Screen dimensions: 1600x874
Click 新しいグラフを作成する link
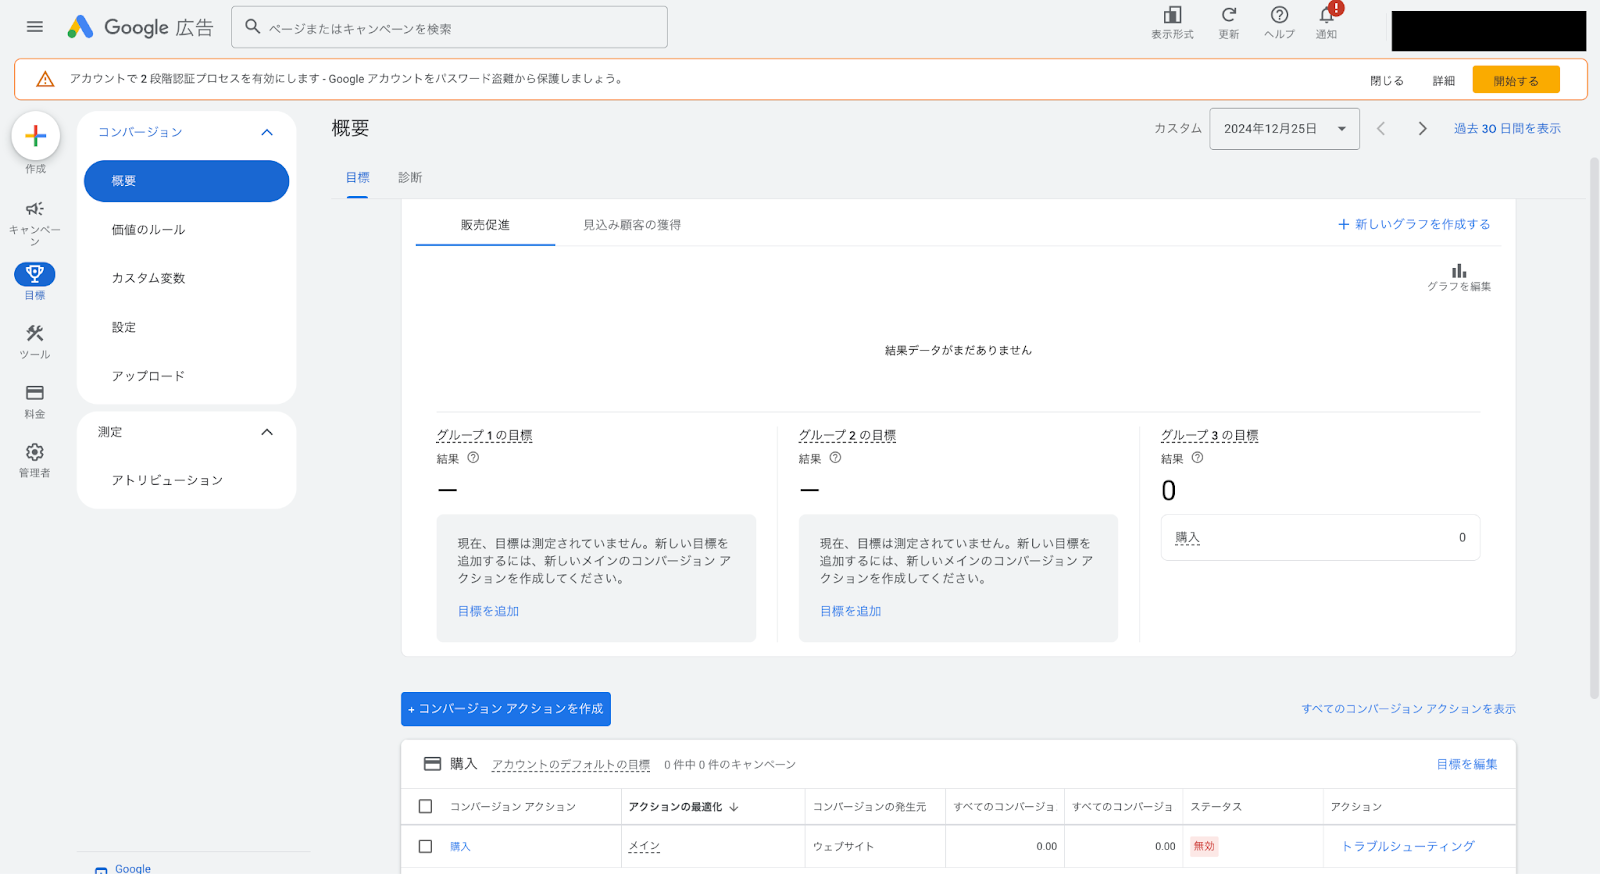click(1414, 224)
